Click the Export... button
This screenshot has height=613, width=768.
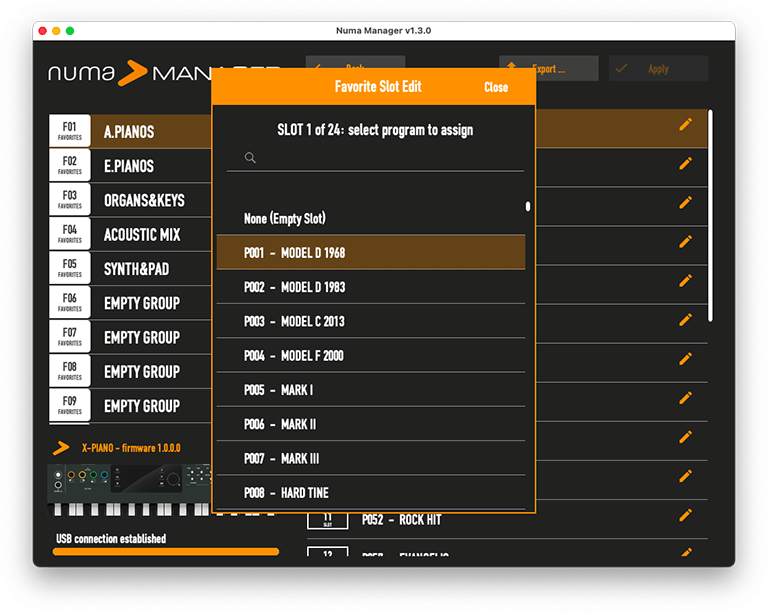tap(549, 69)
